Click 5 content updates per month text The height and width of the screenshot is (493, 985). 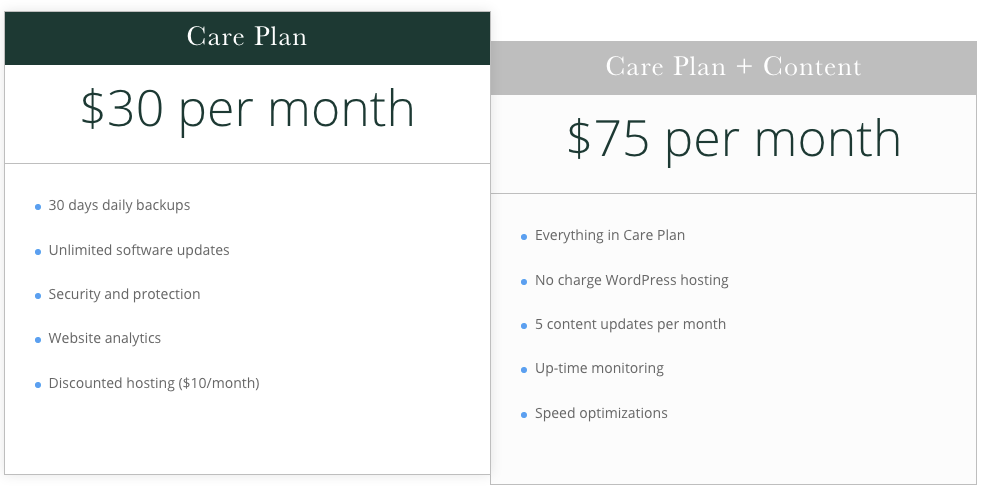(x=630, y=325)
